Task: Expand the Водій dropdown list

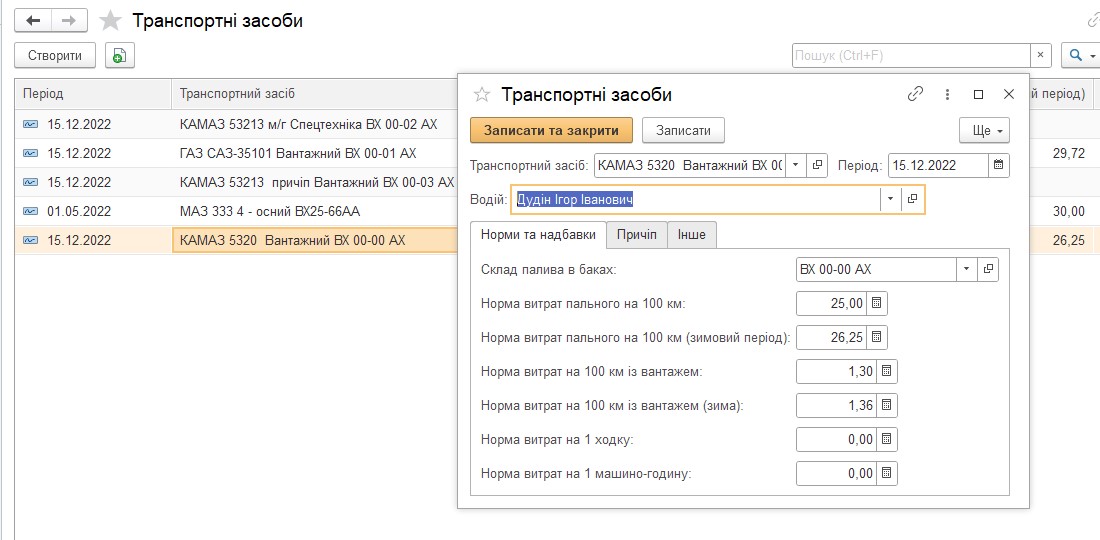Action: 890,199
